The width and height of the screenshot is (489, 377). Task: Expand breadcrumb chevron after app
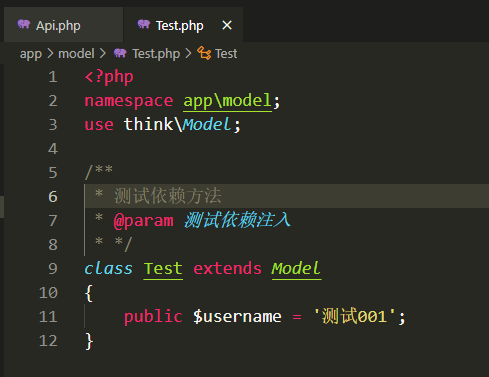(x=50, y=53)
